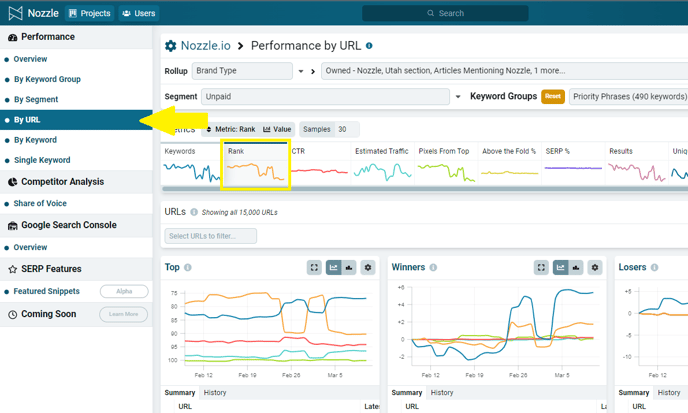Open the Performance Overview page

tap(30, 59)
